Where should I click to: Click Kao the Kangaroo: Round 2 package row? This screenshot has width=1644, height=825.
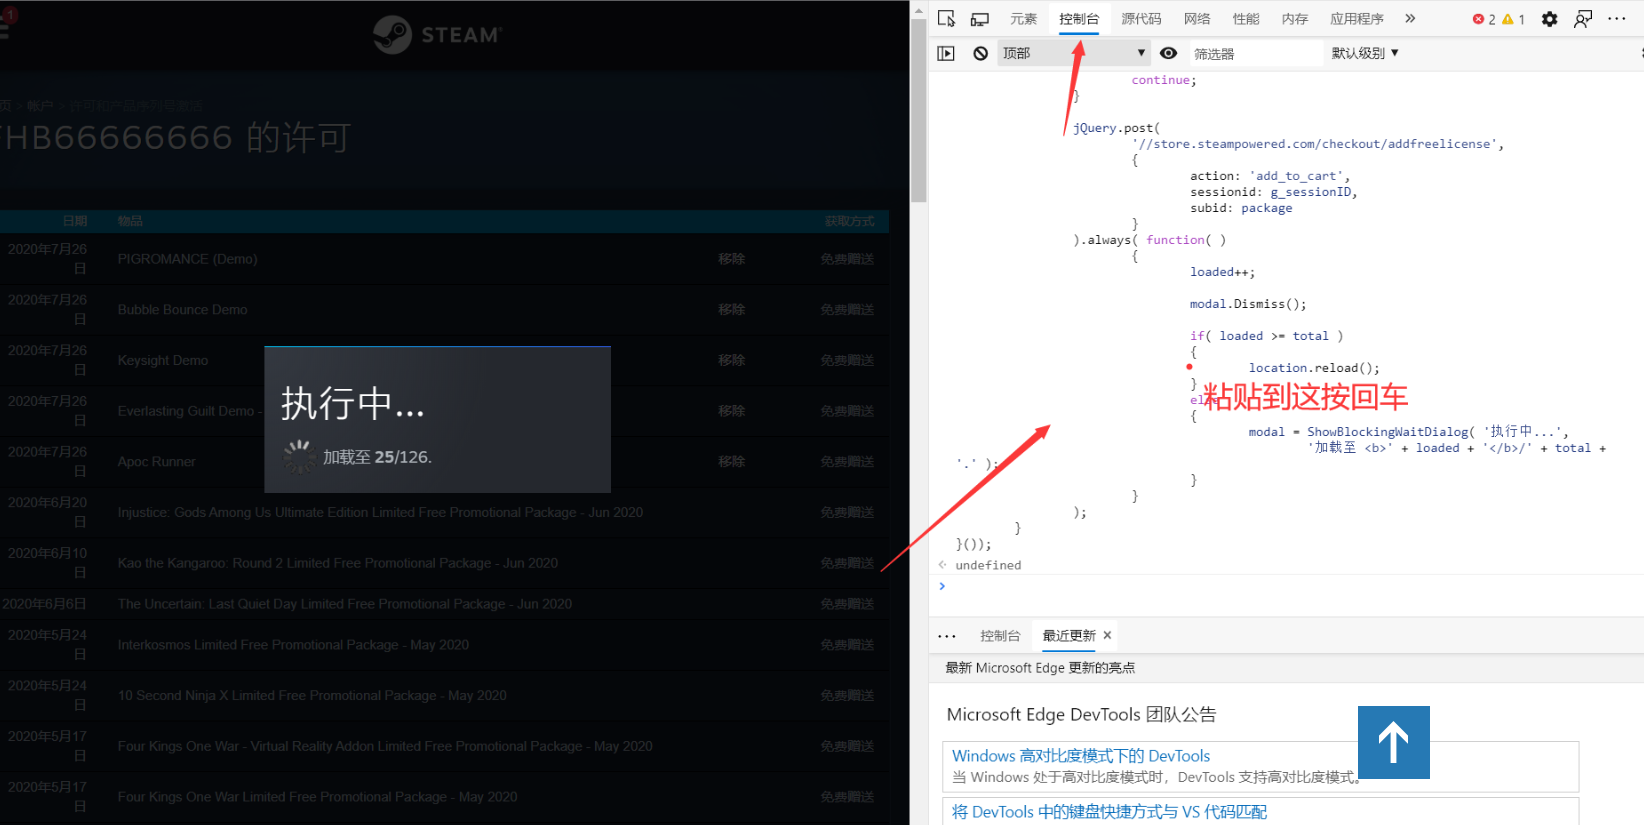pyautogui.click(x=444, y=563)
